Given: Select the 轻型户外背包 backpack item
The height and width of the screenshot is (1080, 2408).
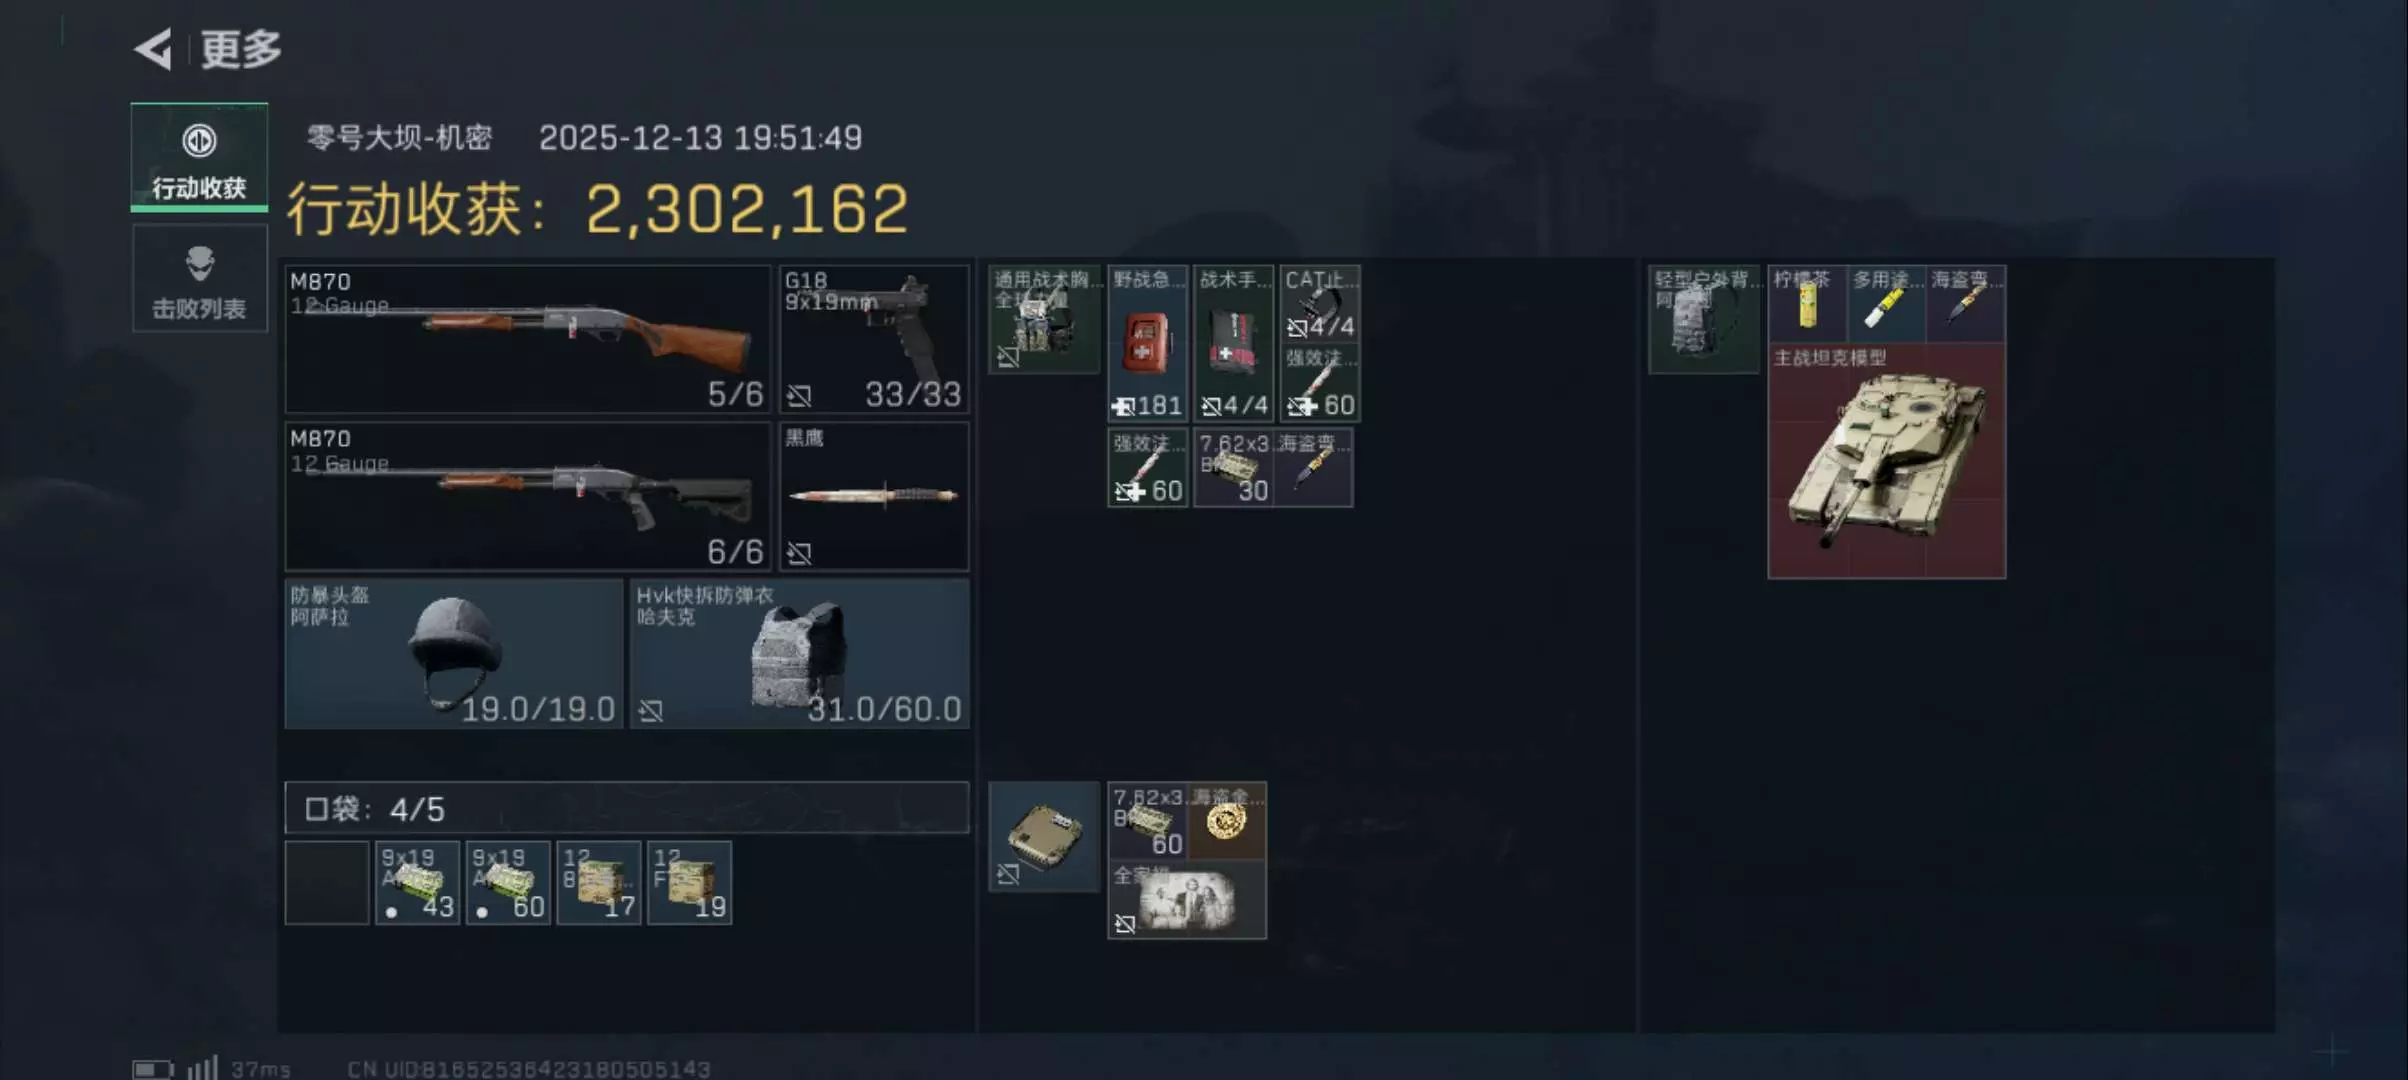Looking at the screenshot, I should [x=1704, y=319].
